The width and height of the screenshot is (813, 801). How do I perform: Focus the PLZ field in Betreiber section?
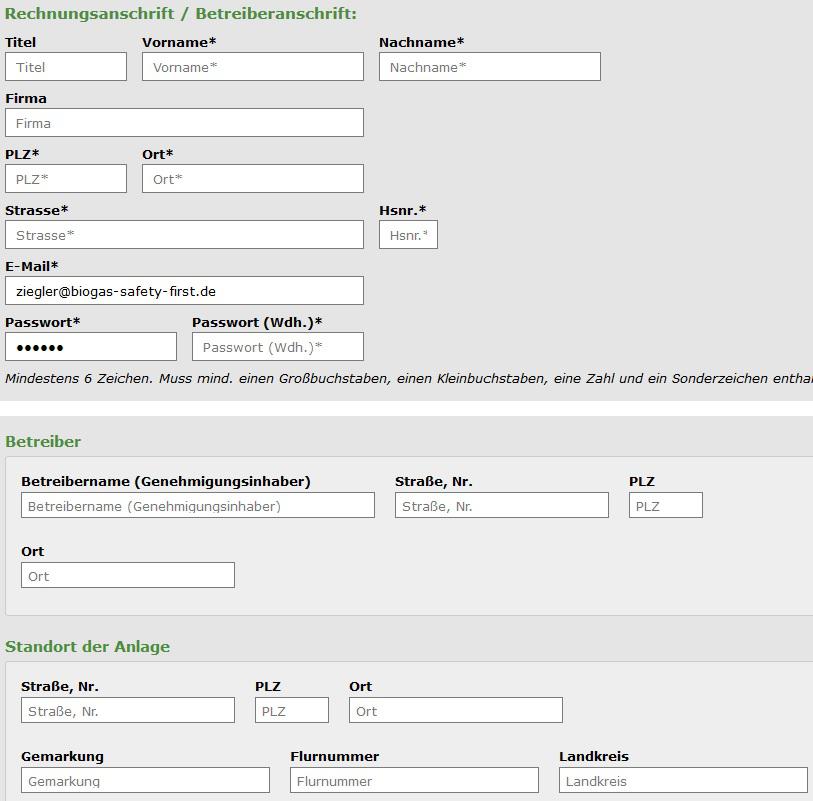(x=665, y=506)
